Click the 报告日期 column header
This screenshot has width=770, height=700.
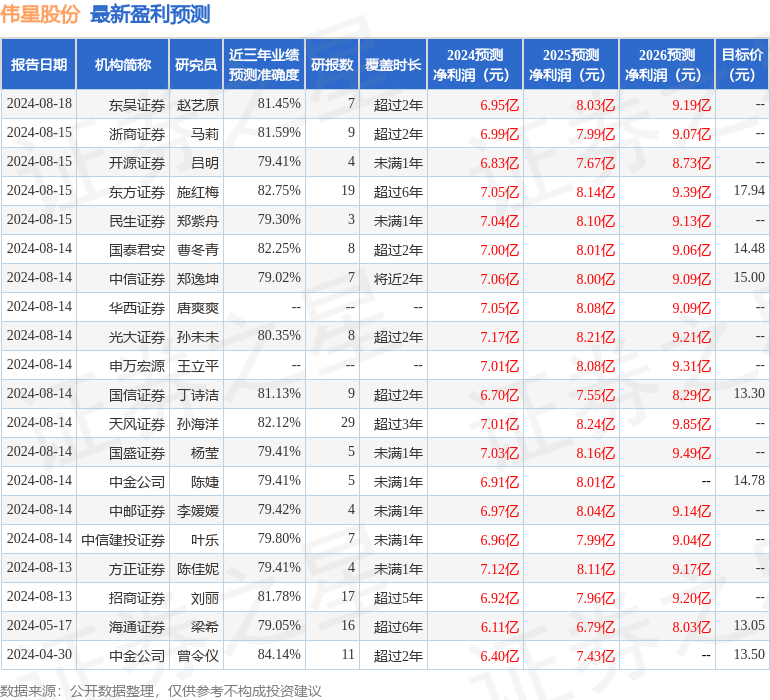39,65
